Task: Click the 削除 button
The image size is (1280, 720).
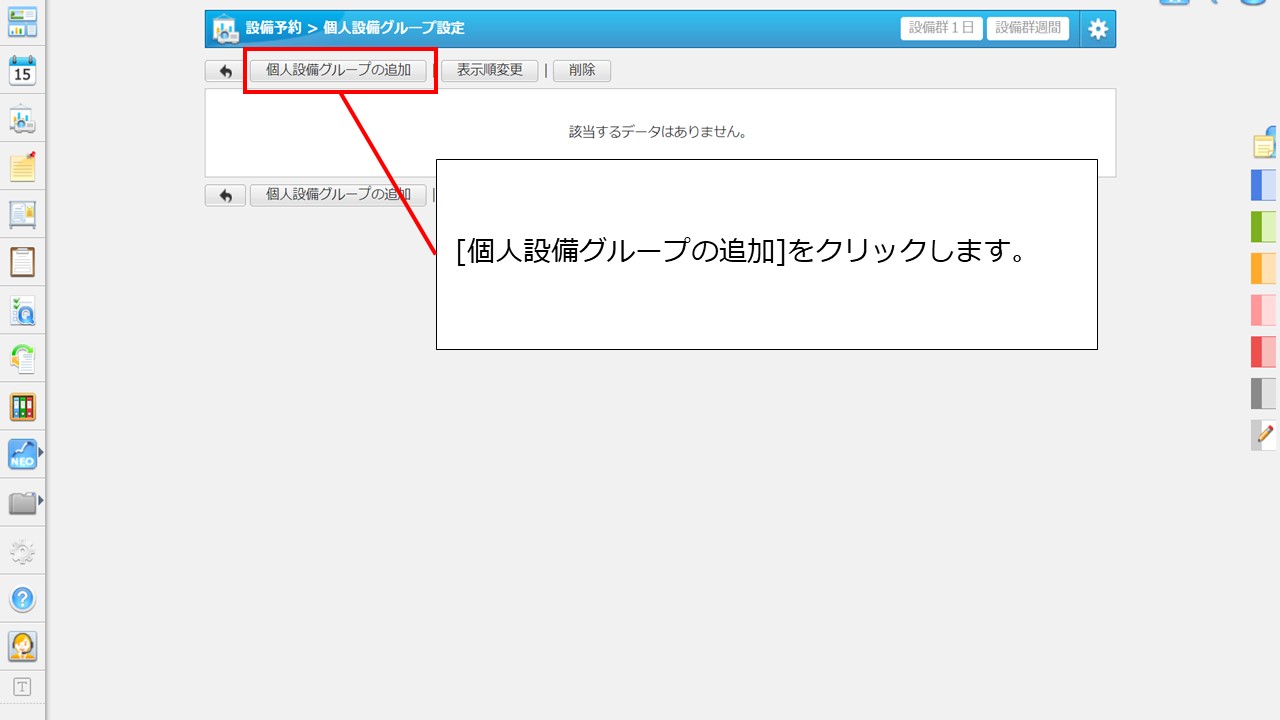Action: click(x=582, y=71)
